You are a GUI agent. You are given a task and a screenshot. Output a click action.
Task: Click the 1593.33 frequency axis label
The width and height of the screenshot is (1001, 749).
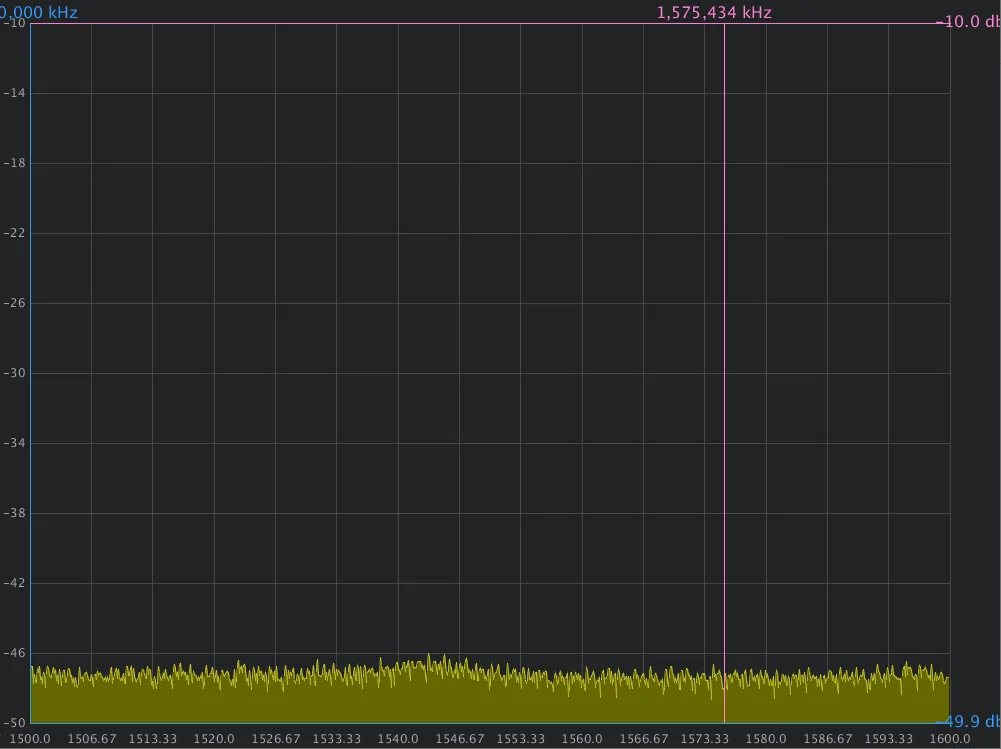889,739
